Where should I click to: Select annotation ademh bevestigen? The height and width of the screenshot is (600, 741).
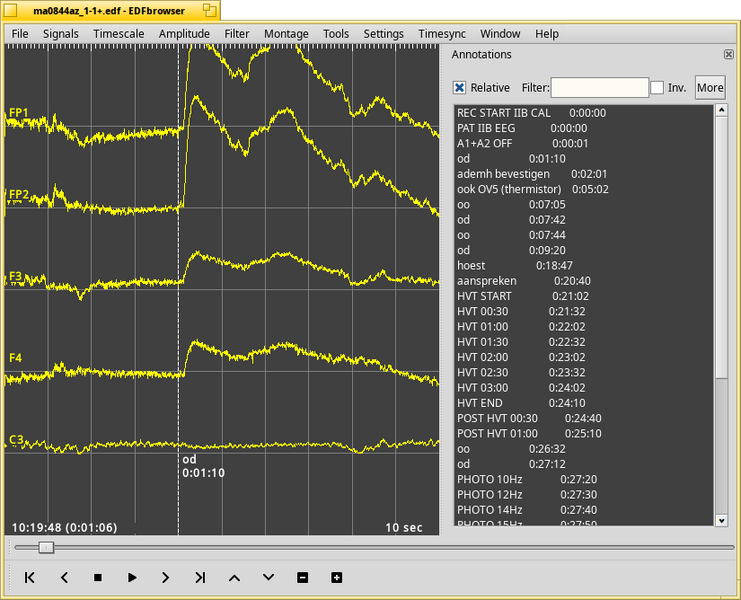click(x=583, y=174)
